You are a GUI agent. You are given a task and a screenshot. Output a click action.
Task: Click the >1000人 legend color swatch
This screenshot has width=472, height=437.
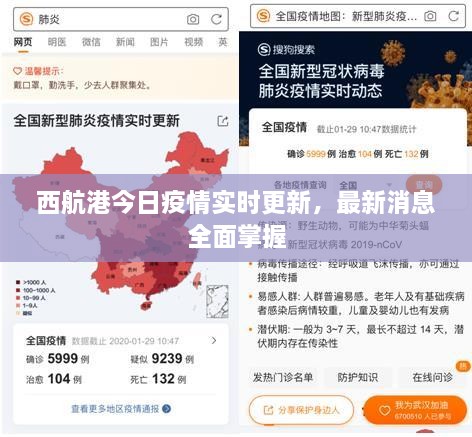coord(18,283)
